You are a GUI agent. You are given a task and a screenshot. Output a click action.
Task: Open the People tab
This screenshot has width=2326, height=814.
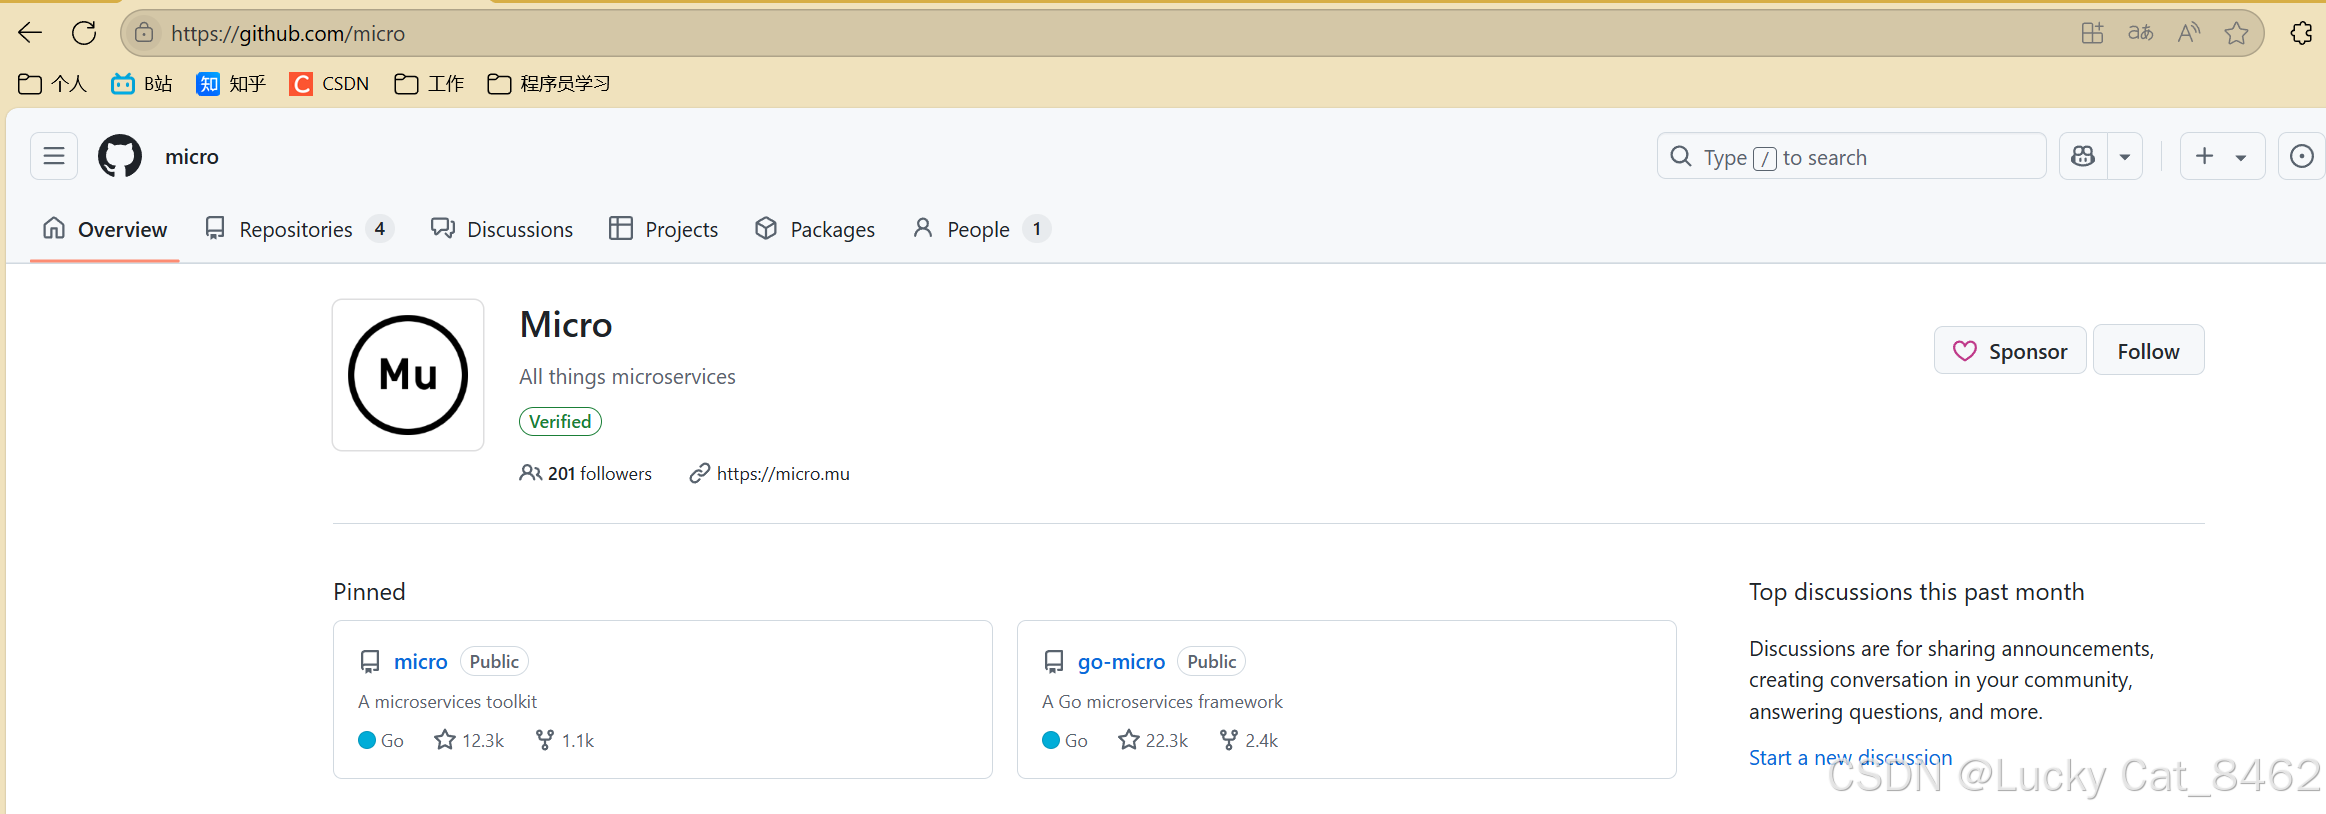point(981,229)
